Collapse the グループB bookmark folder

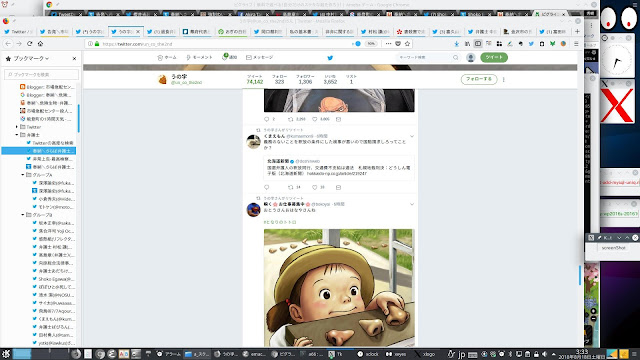[x=23, y=215]
